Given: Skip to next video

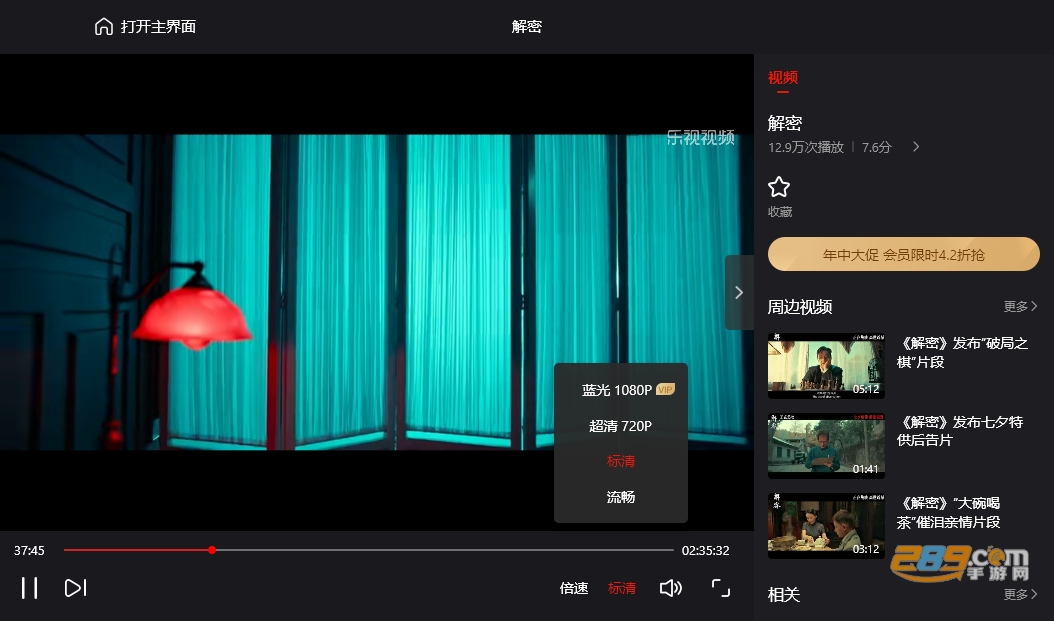Looking at the screenshot, I should click(x=75, y=588).
